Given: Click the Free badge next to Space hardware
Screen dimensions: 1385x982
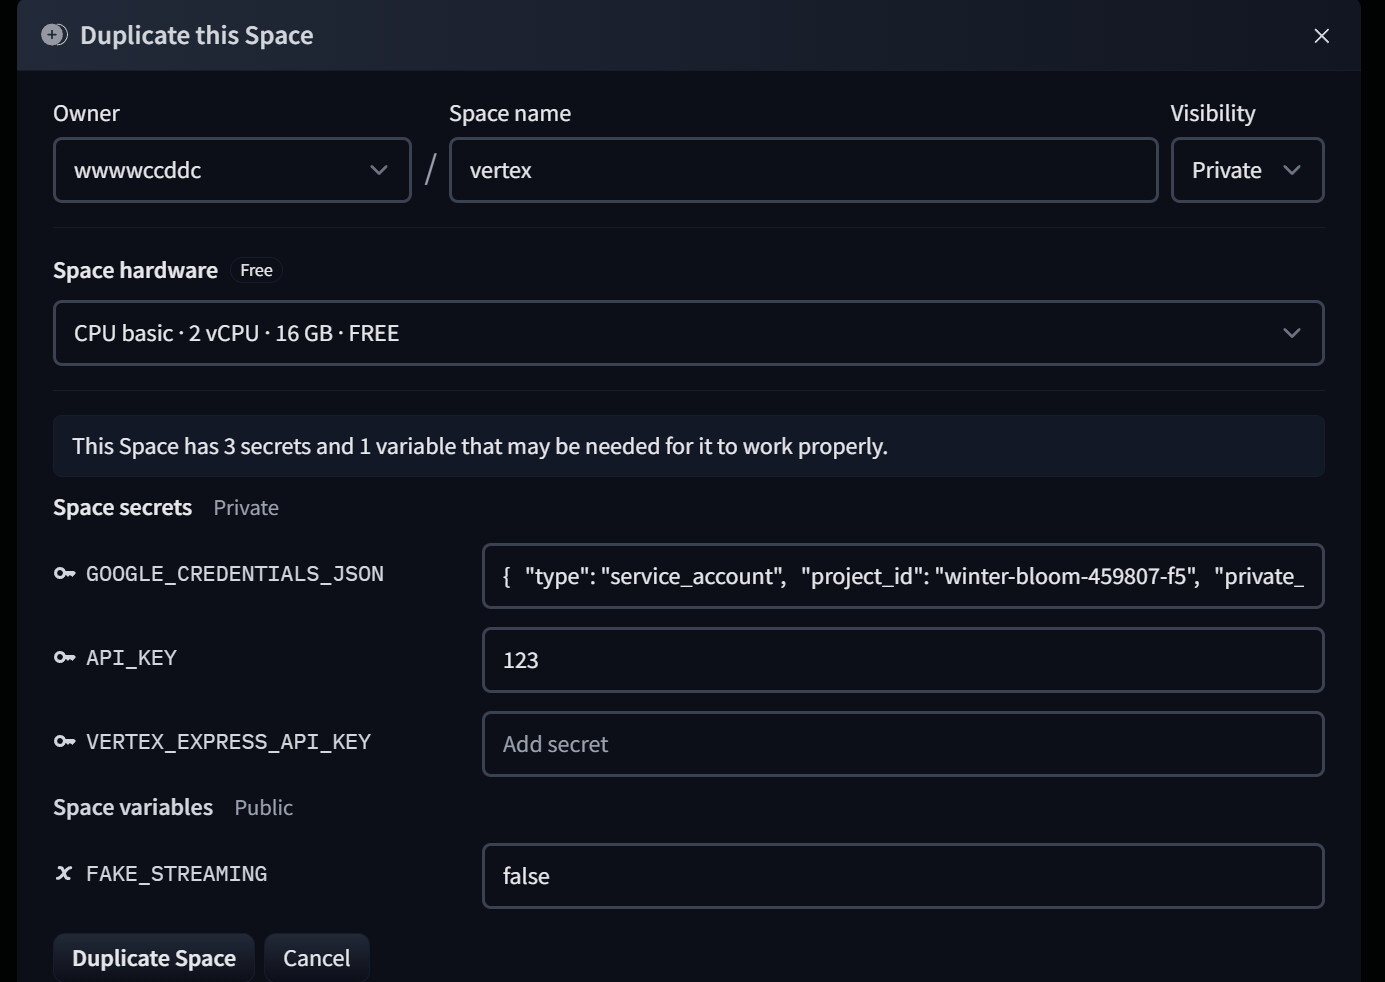Looking at the screenshot, I should click(x=256, y=271).
